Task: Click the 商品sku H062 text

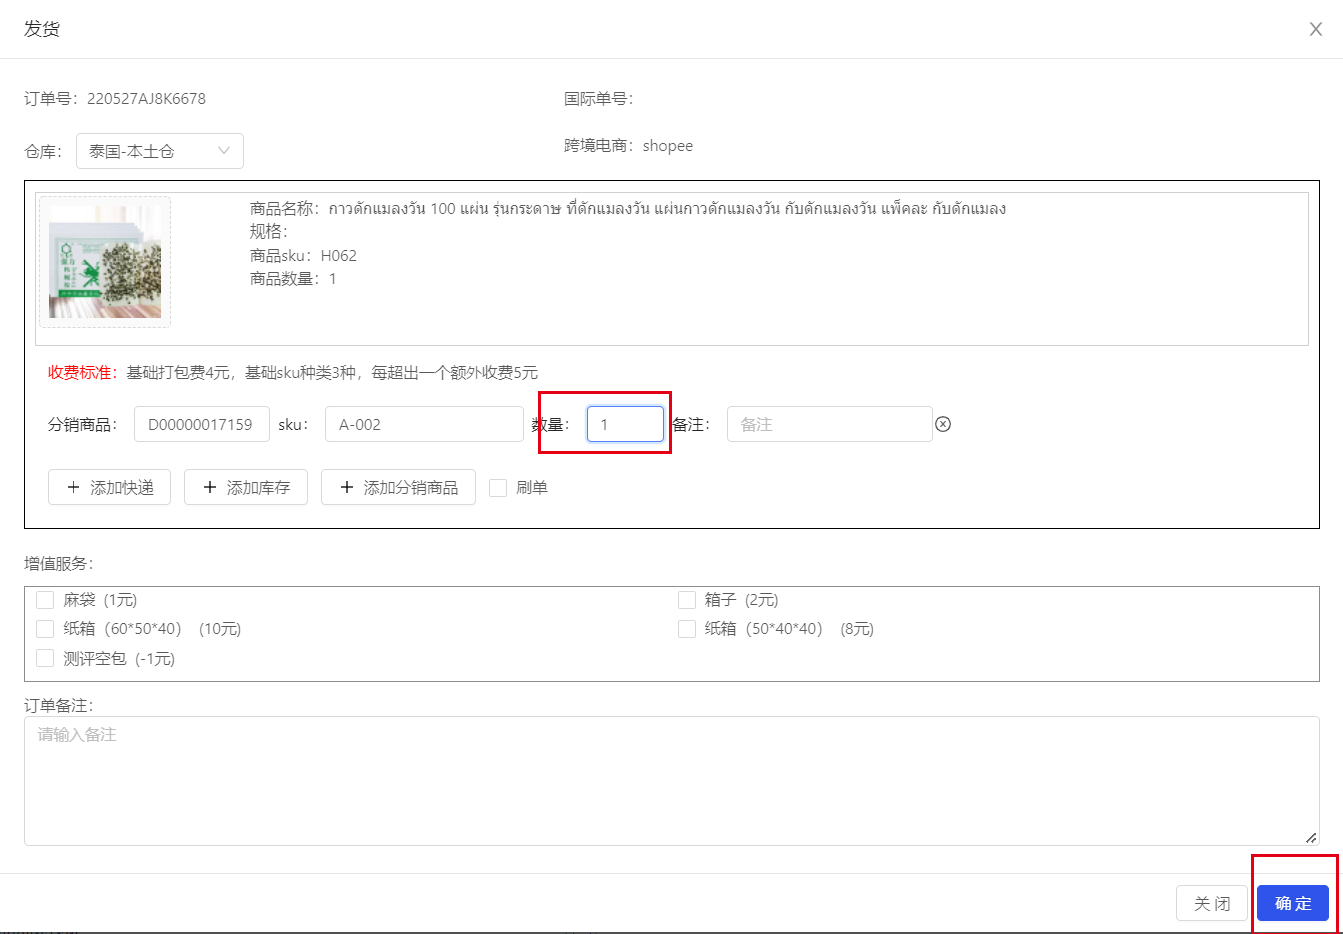Action: click(x=303, y=256)
